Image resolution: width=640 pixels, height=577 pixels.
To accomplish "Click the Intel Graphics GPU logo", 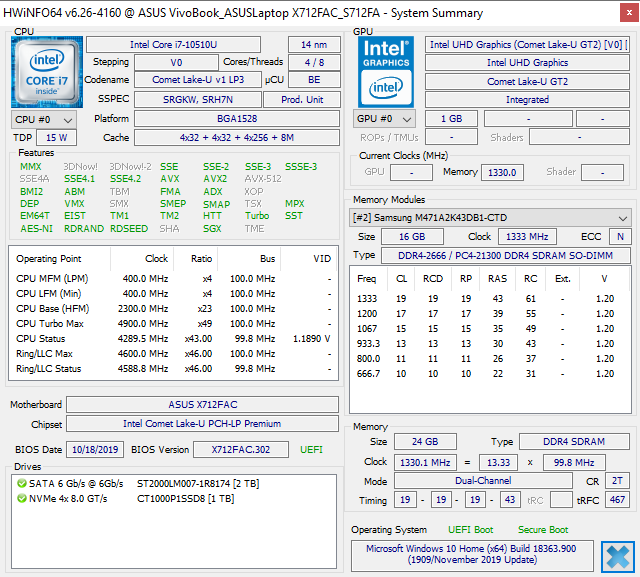I will [x=386, y=71].
